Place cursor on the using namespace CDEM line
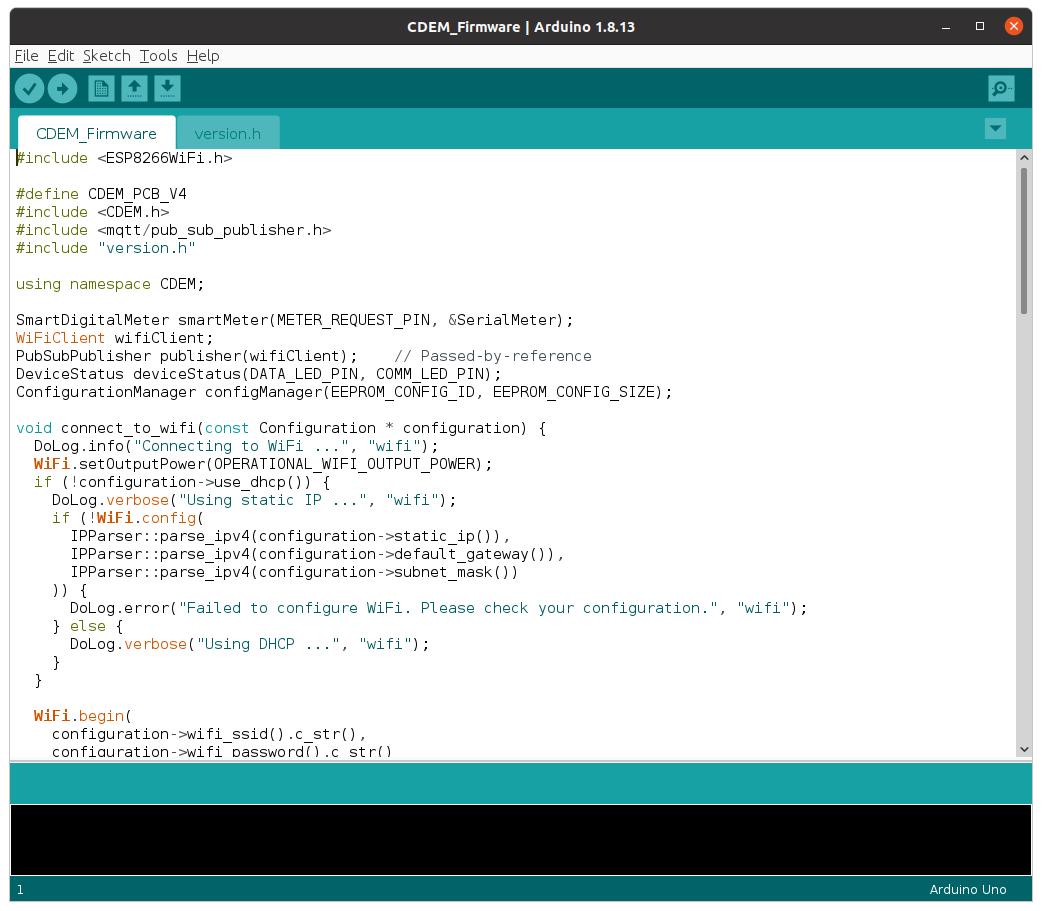 pos(110,284)
